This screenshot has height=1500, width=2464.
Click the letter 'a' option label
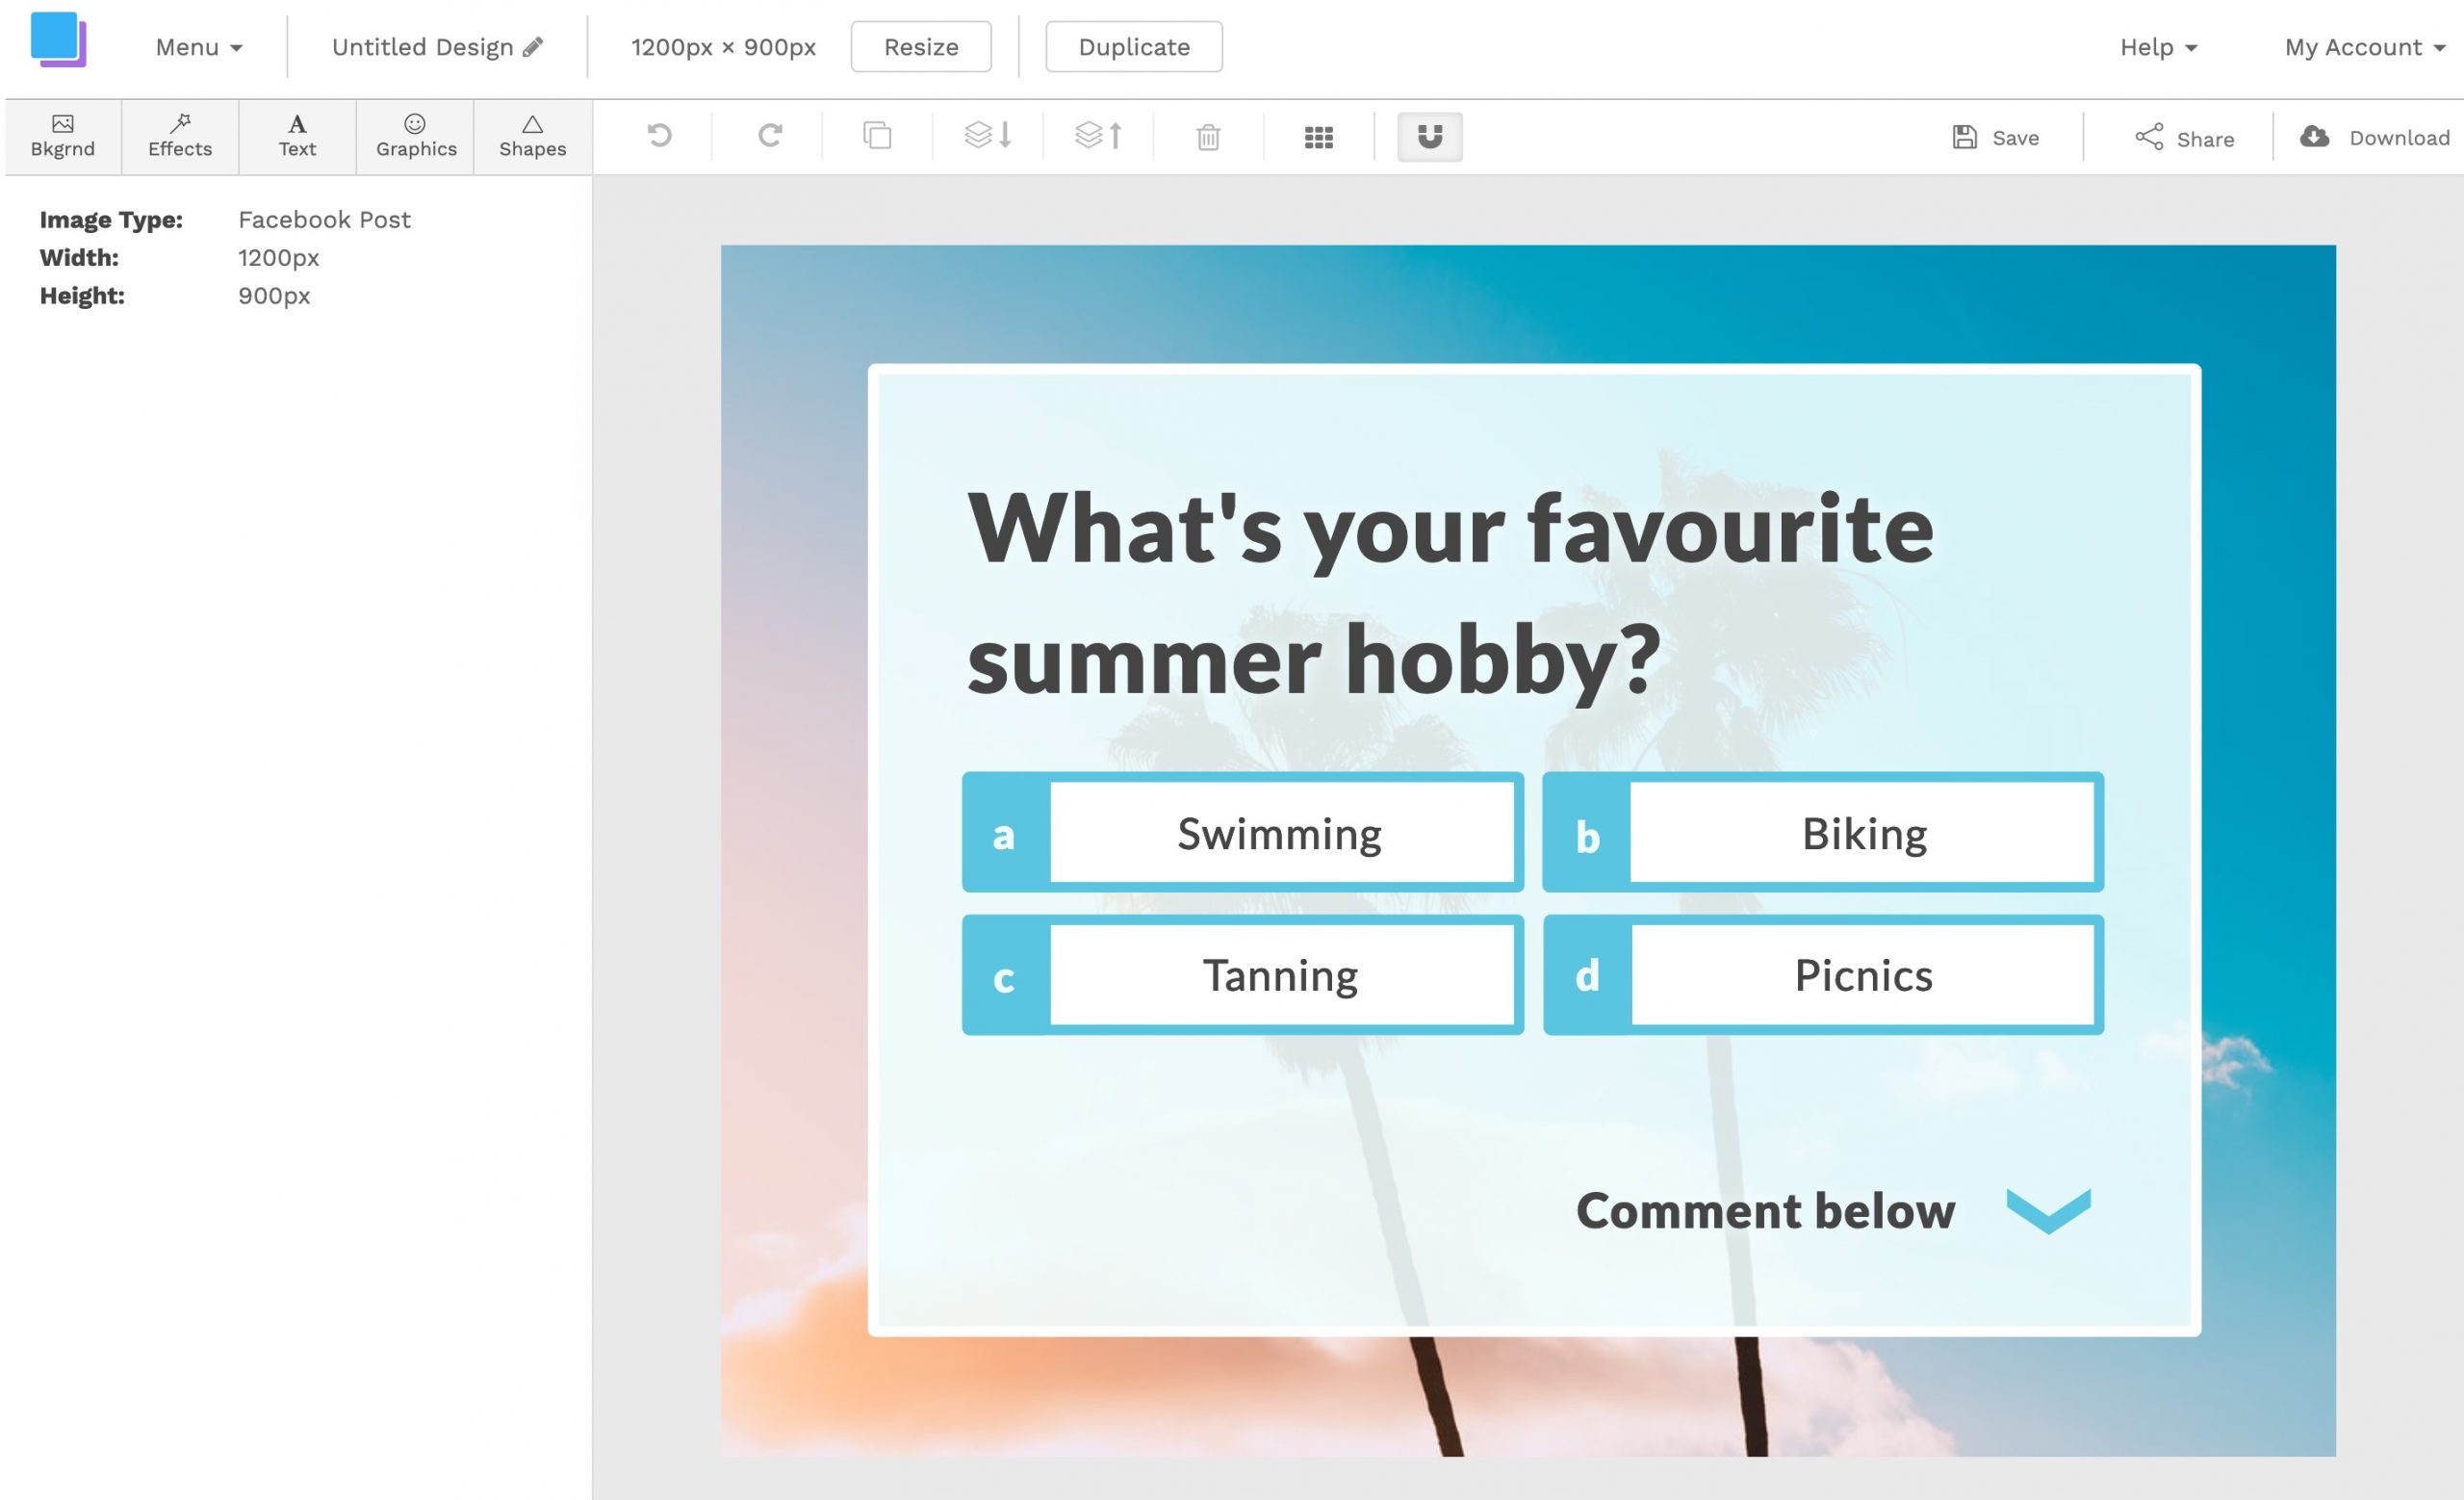[x=1004, y=835]
